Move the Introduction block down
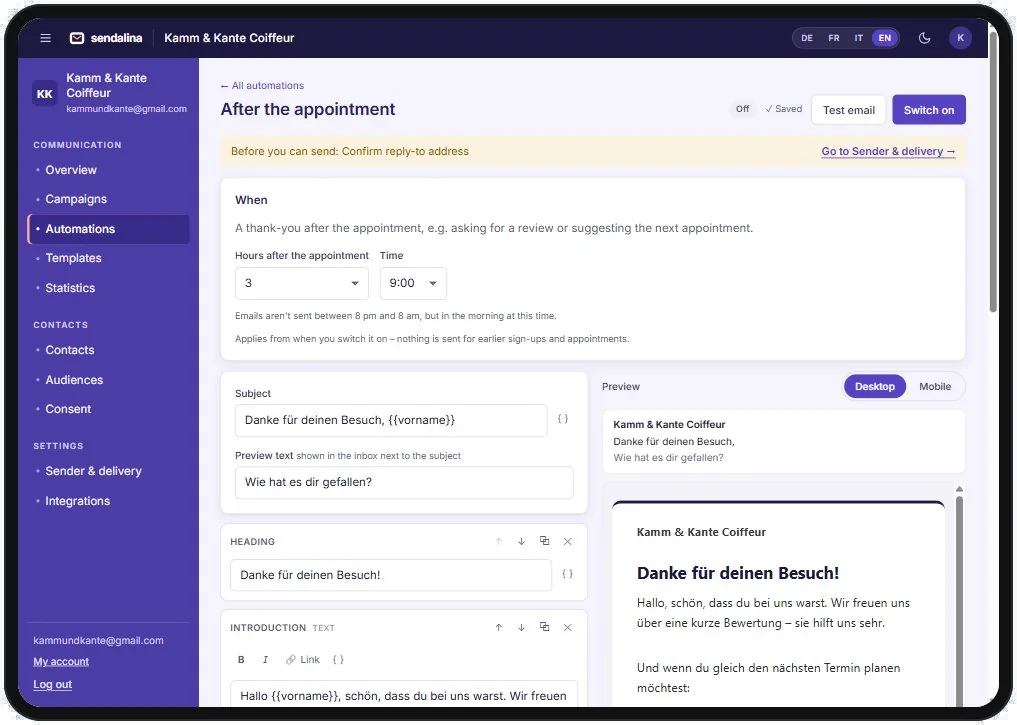 coord(521,627)
